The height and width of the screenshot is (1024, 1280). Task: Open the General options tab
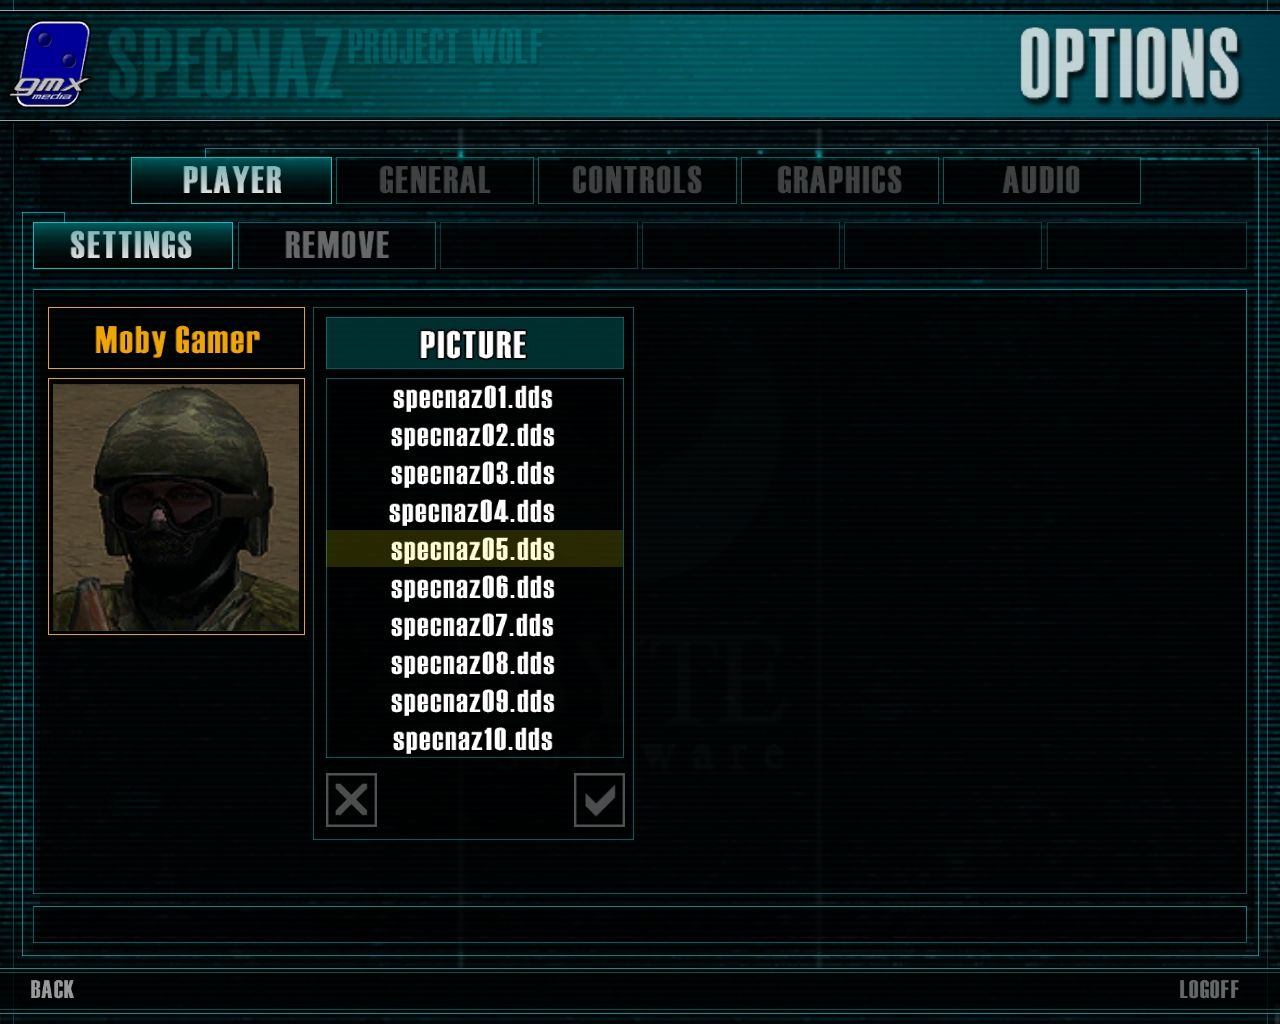(435, 180)
